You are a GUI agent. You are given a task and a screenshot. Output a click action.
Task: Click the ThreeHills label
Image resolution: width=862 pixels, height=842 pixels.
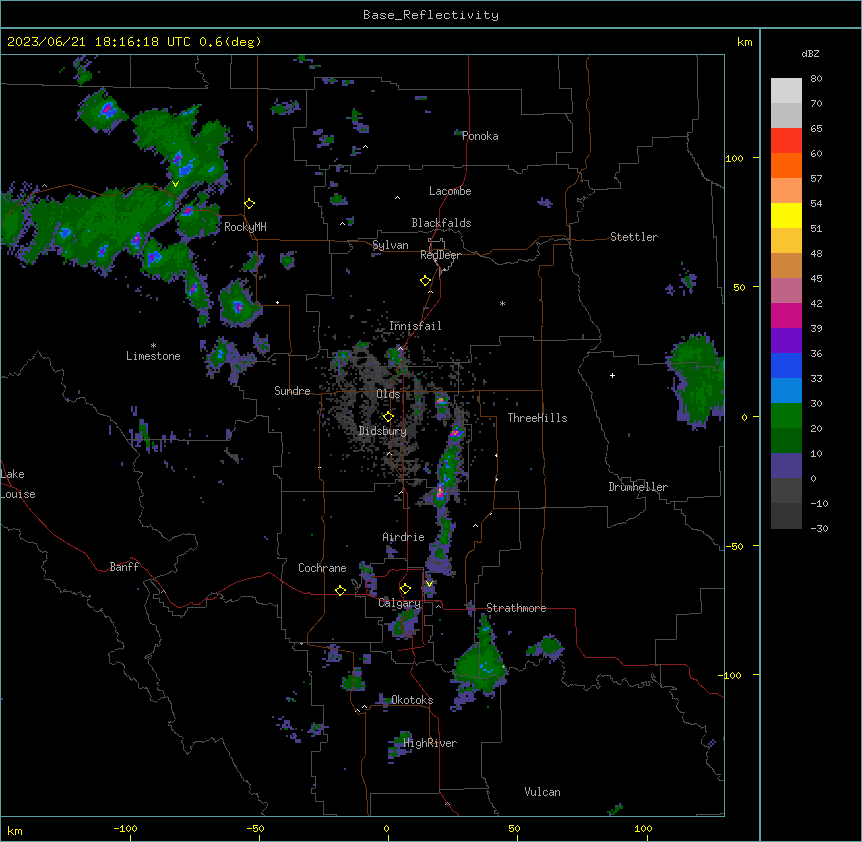click(x=537, y=418)
